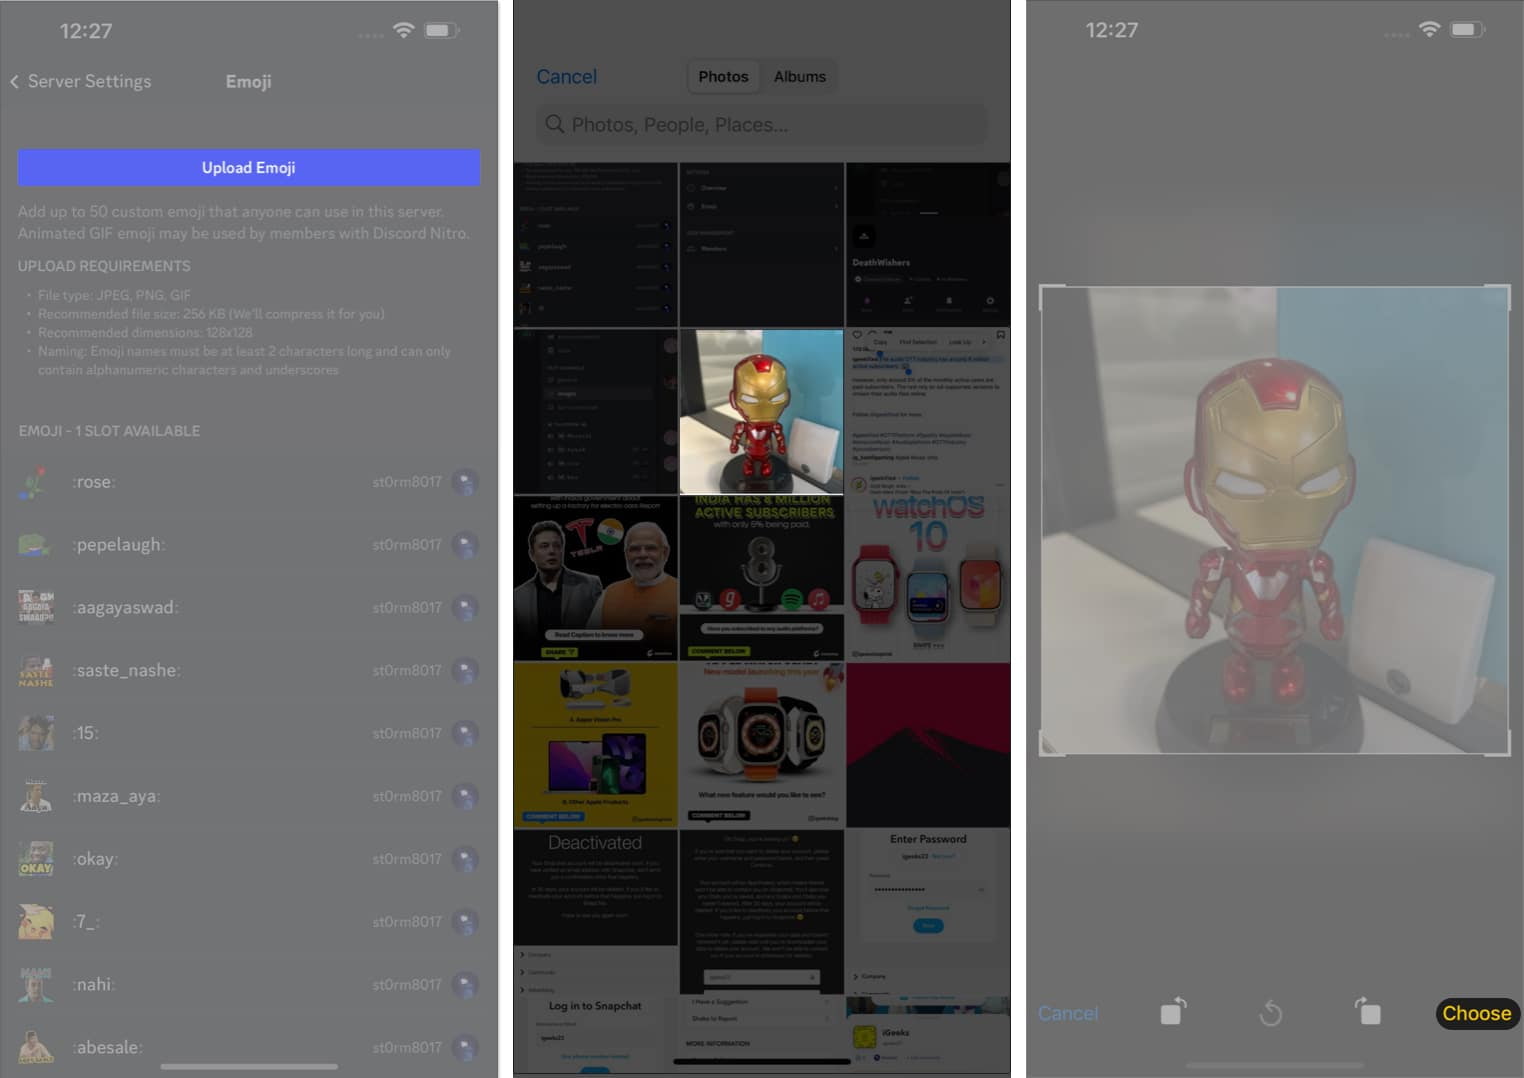
Task: Select the :abesale: emoji entry
Action: click(x=249, y=1047)
